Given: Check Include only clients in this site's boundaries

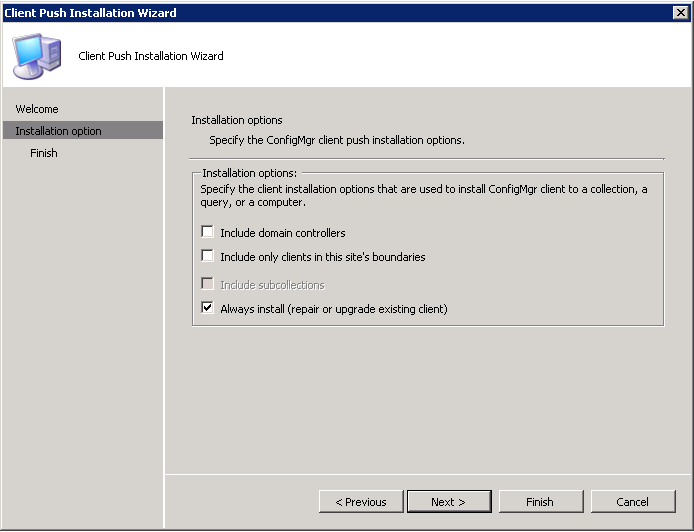Looking at the screenshot, I should [x=207, y=255].
